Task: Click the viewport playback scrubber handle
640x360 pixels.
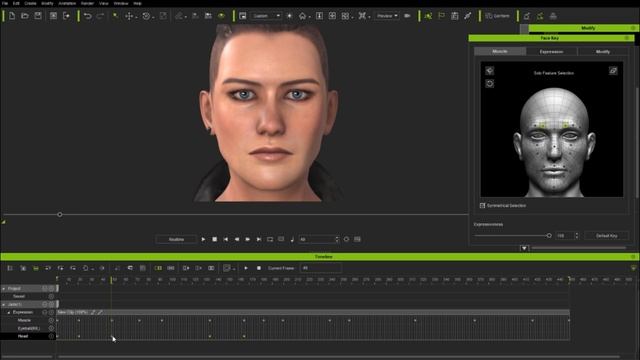Action: click(x=60, y=214)
